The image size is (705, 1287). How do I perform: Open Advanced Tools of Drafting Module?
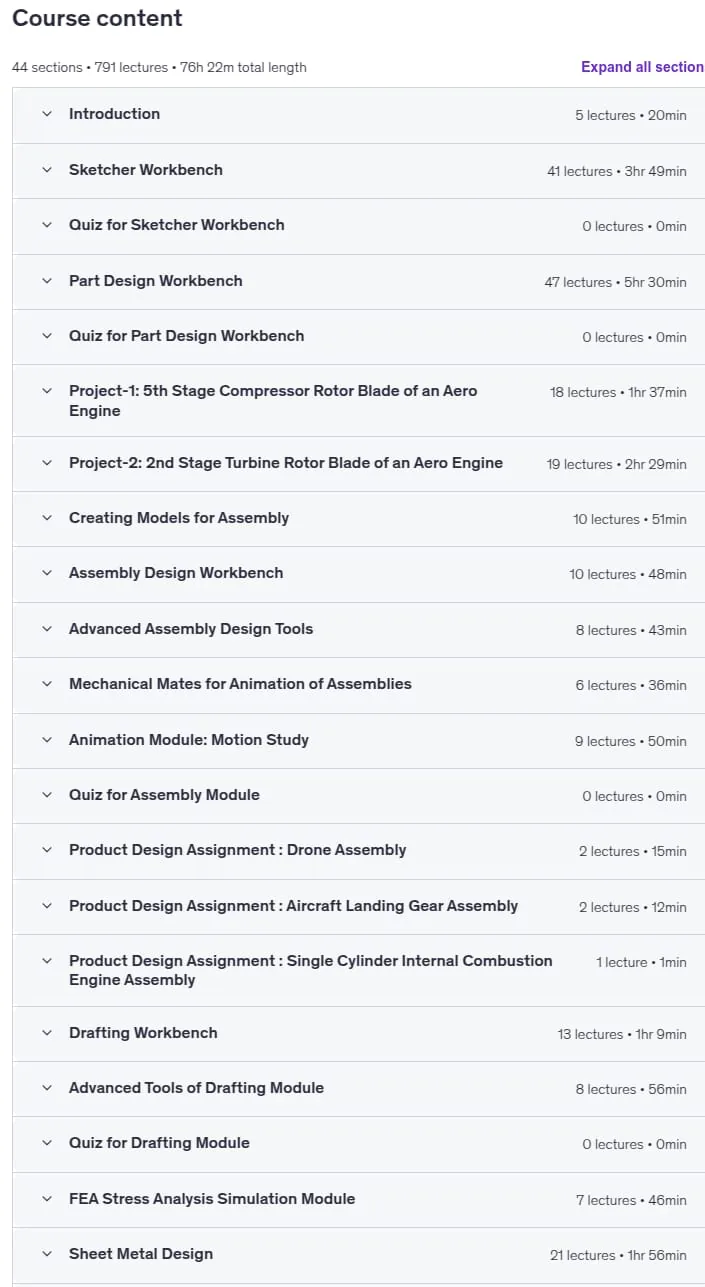[x=196, y=1088]
